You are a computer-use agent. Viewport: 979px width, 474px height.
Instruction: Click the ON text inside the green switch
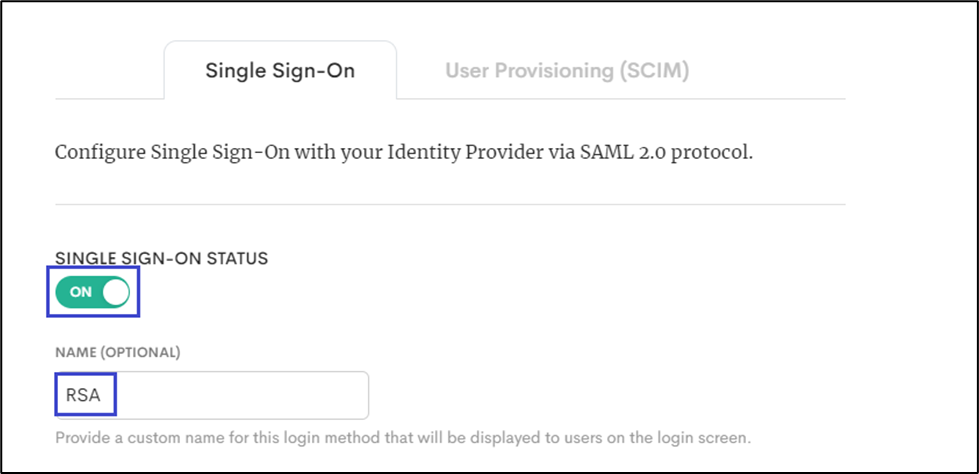tap(81, 292)
